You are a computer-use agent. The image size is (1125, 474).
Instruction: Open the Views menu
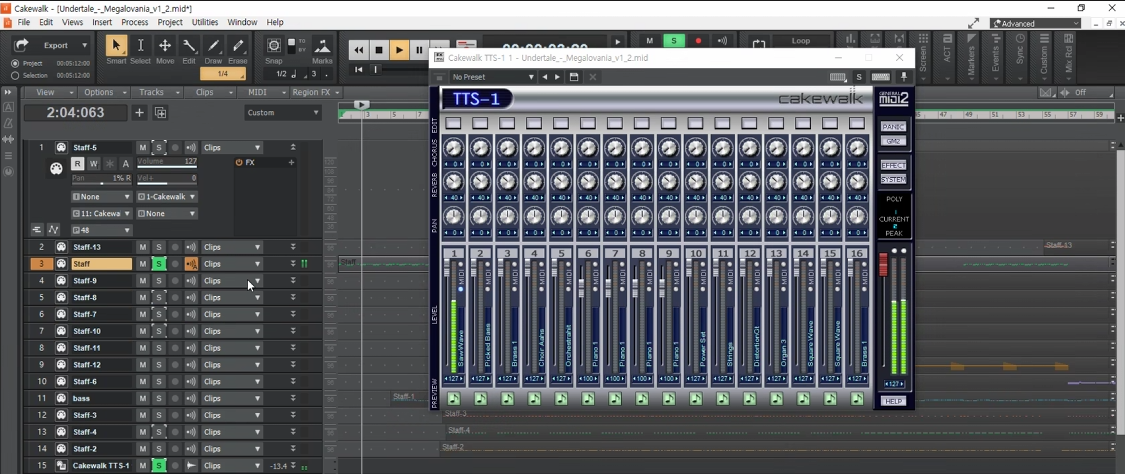(x=72, y=22)
